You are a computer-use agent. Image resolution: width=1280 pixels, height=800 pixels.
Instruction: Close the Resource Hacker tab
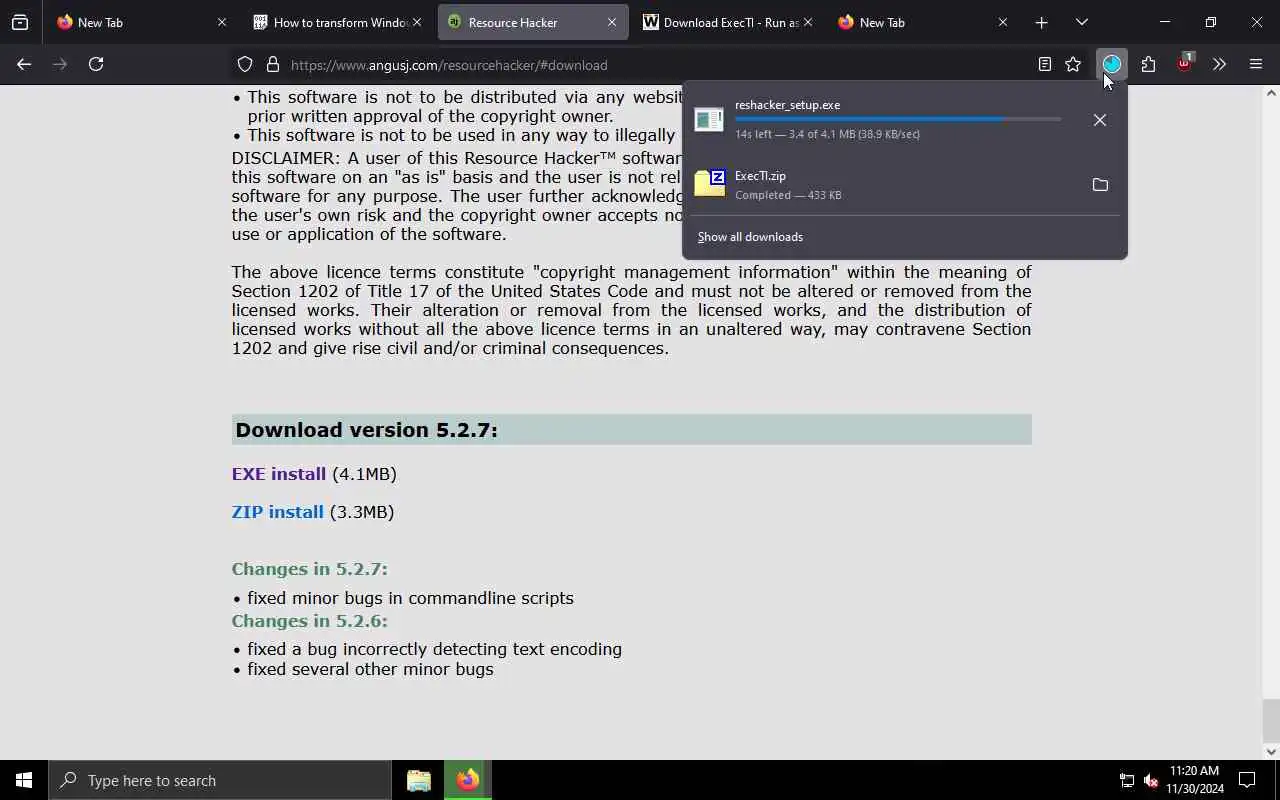tap(612, 22)
